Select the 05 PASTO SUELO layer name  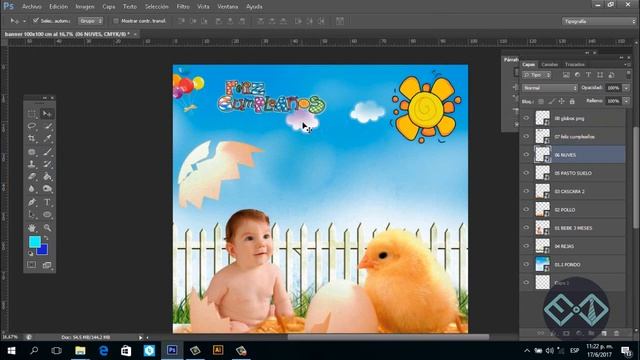pyautogui.click(x=573, y=173)
